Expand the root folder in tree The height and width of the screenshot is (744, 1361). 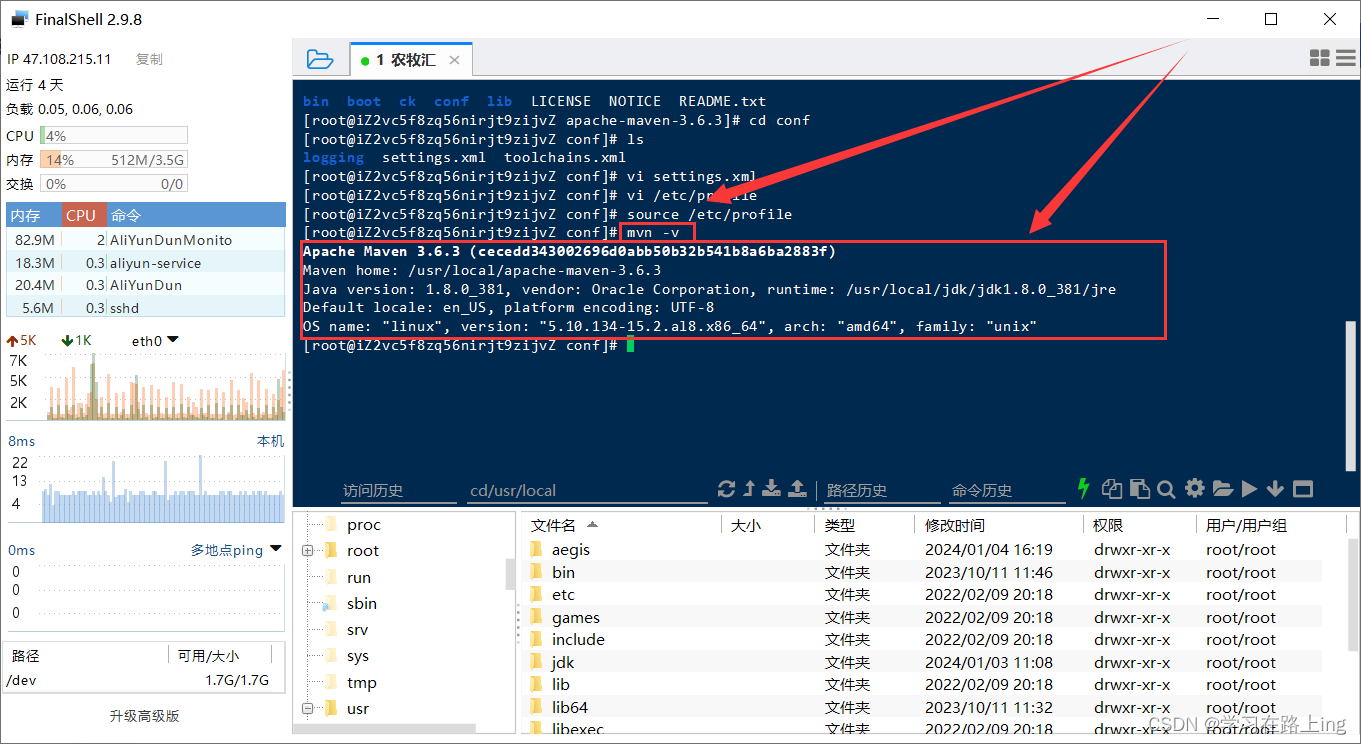point(307,551)
